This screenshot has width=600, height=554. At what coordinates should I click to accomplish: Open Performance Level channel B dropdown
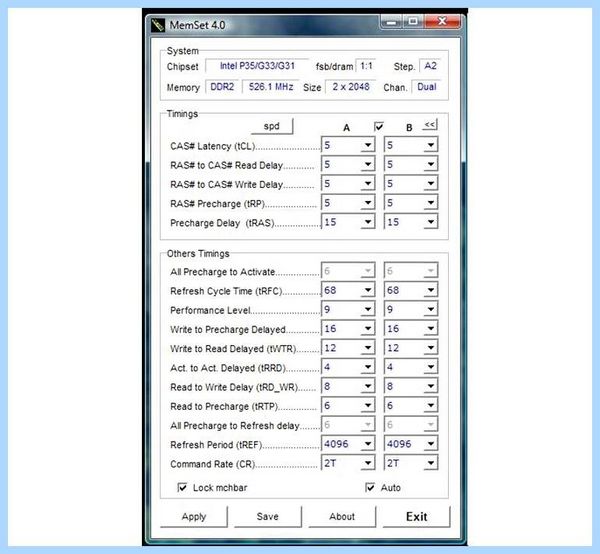click(411, 309)
